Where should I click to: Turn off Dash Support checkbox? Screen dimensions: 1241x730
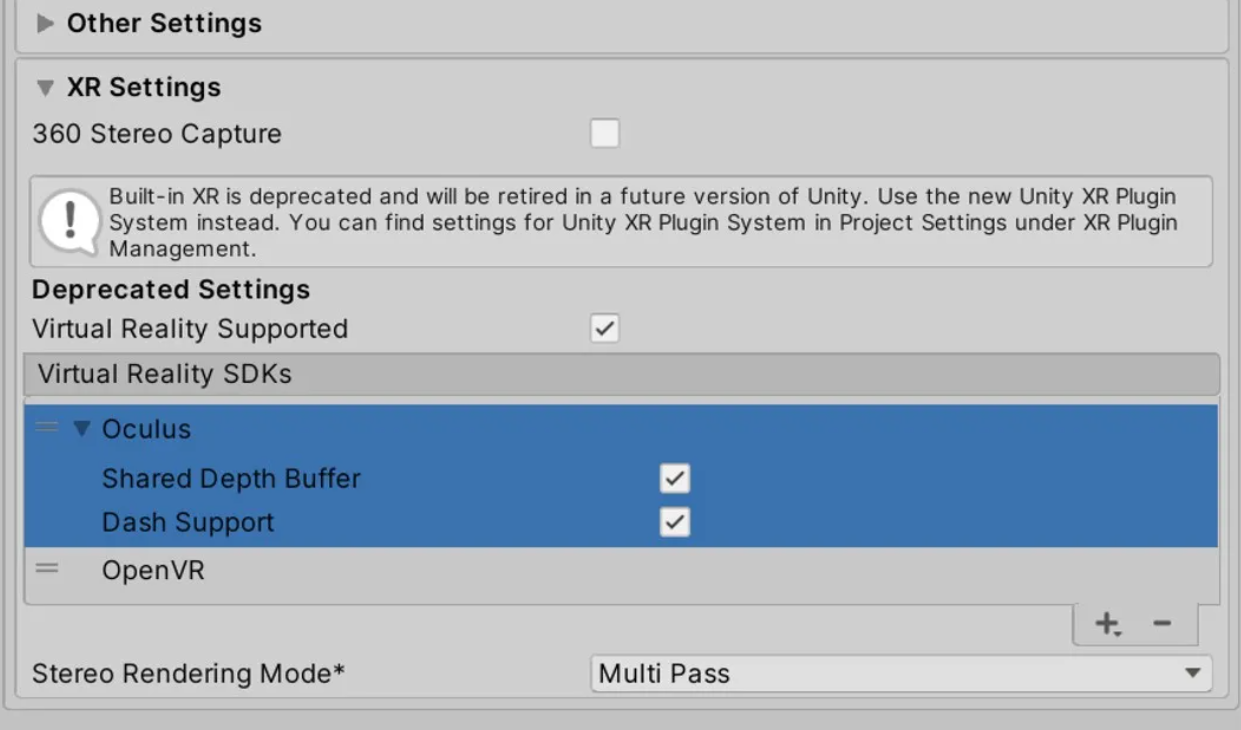click(675, 522)
